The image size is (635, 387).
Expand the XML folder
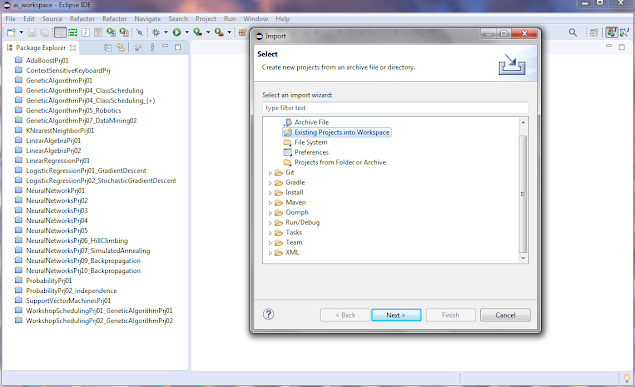click(x=271, y=253)
